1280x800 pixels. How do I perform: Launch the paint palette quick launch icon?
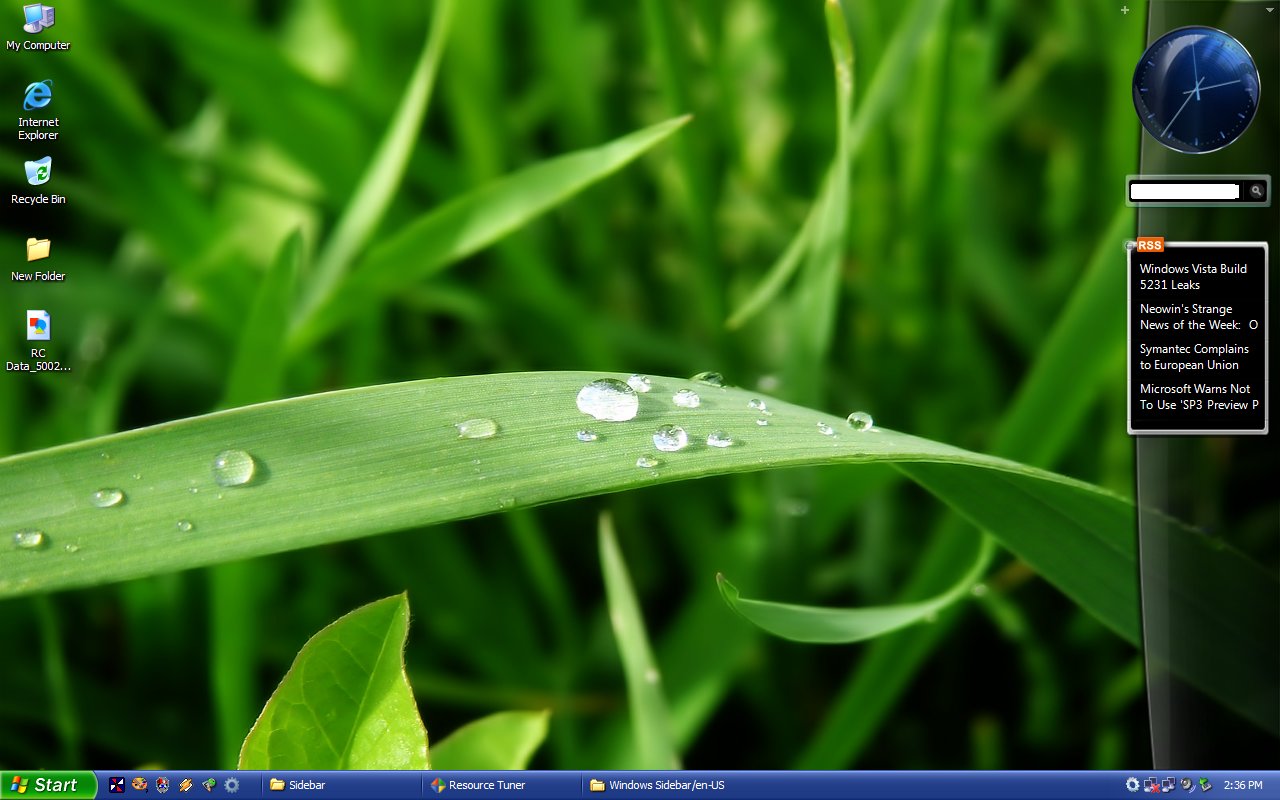(x=140, y=785)
